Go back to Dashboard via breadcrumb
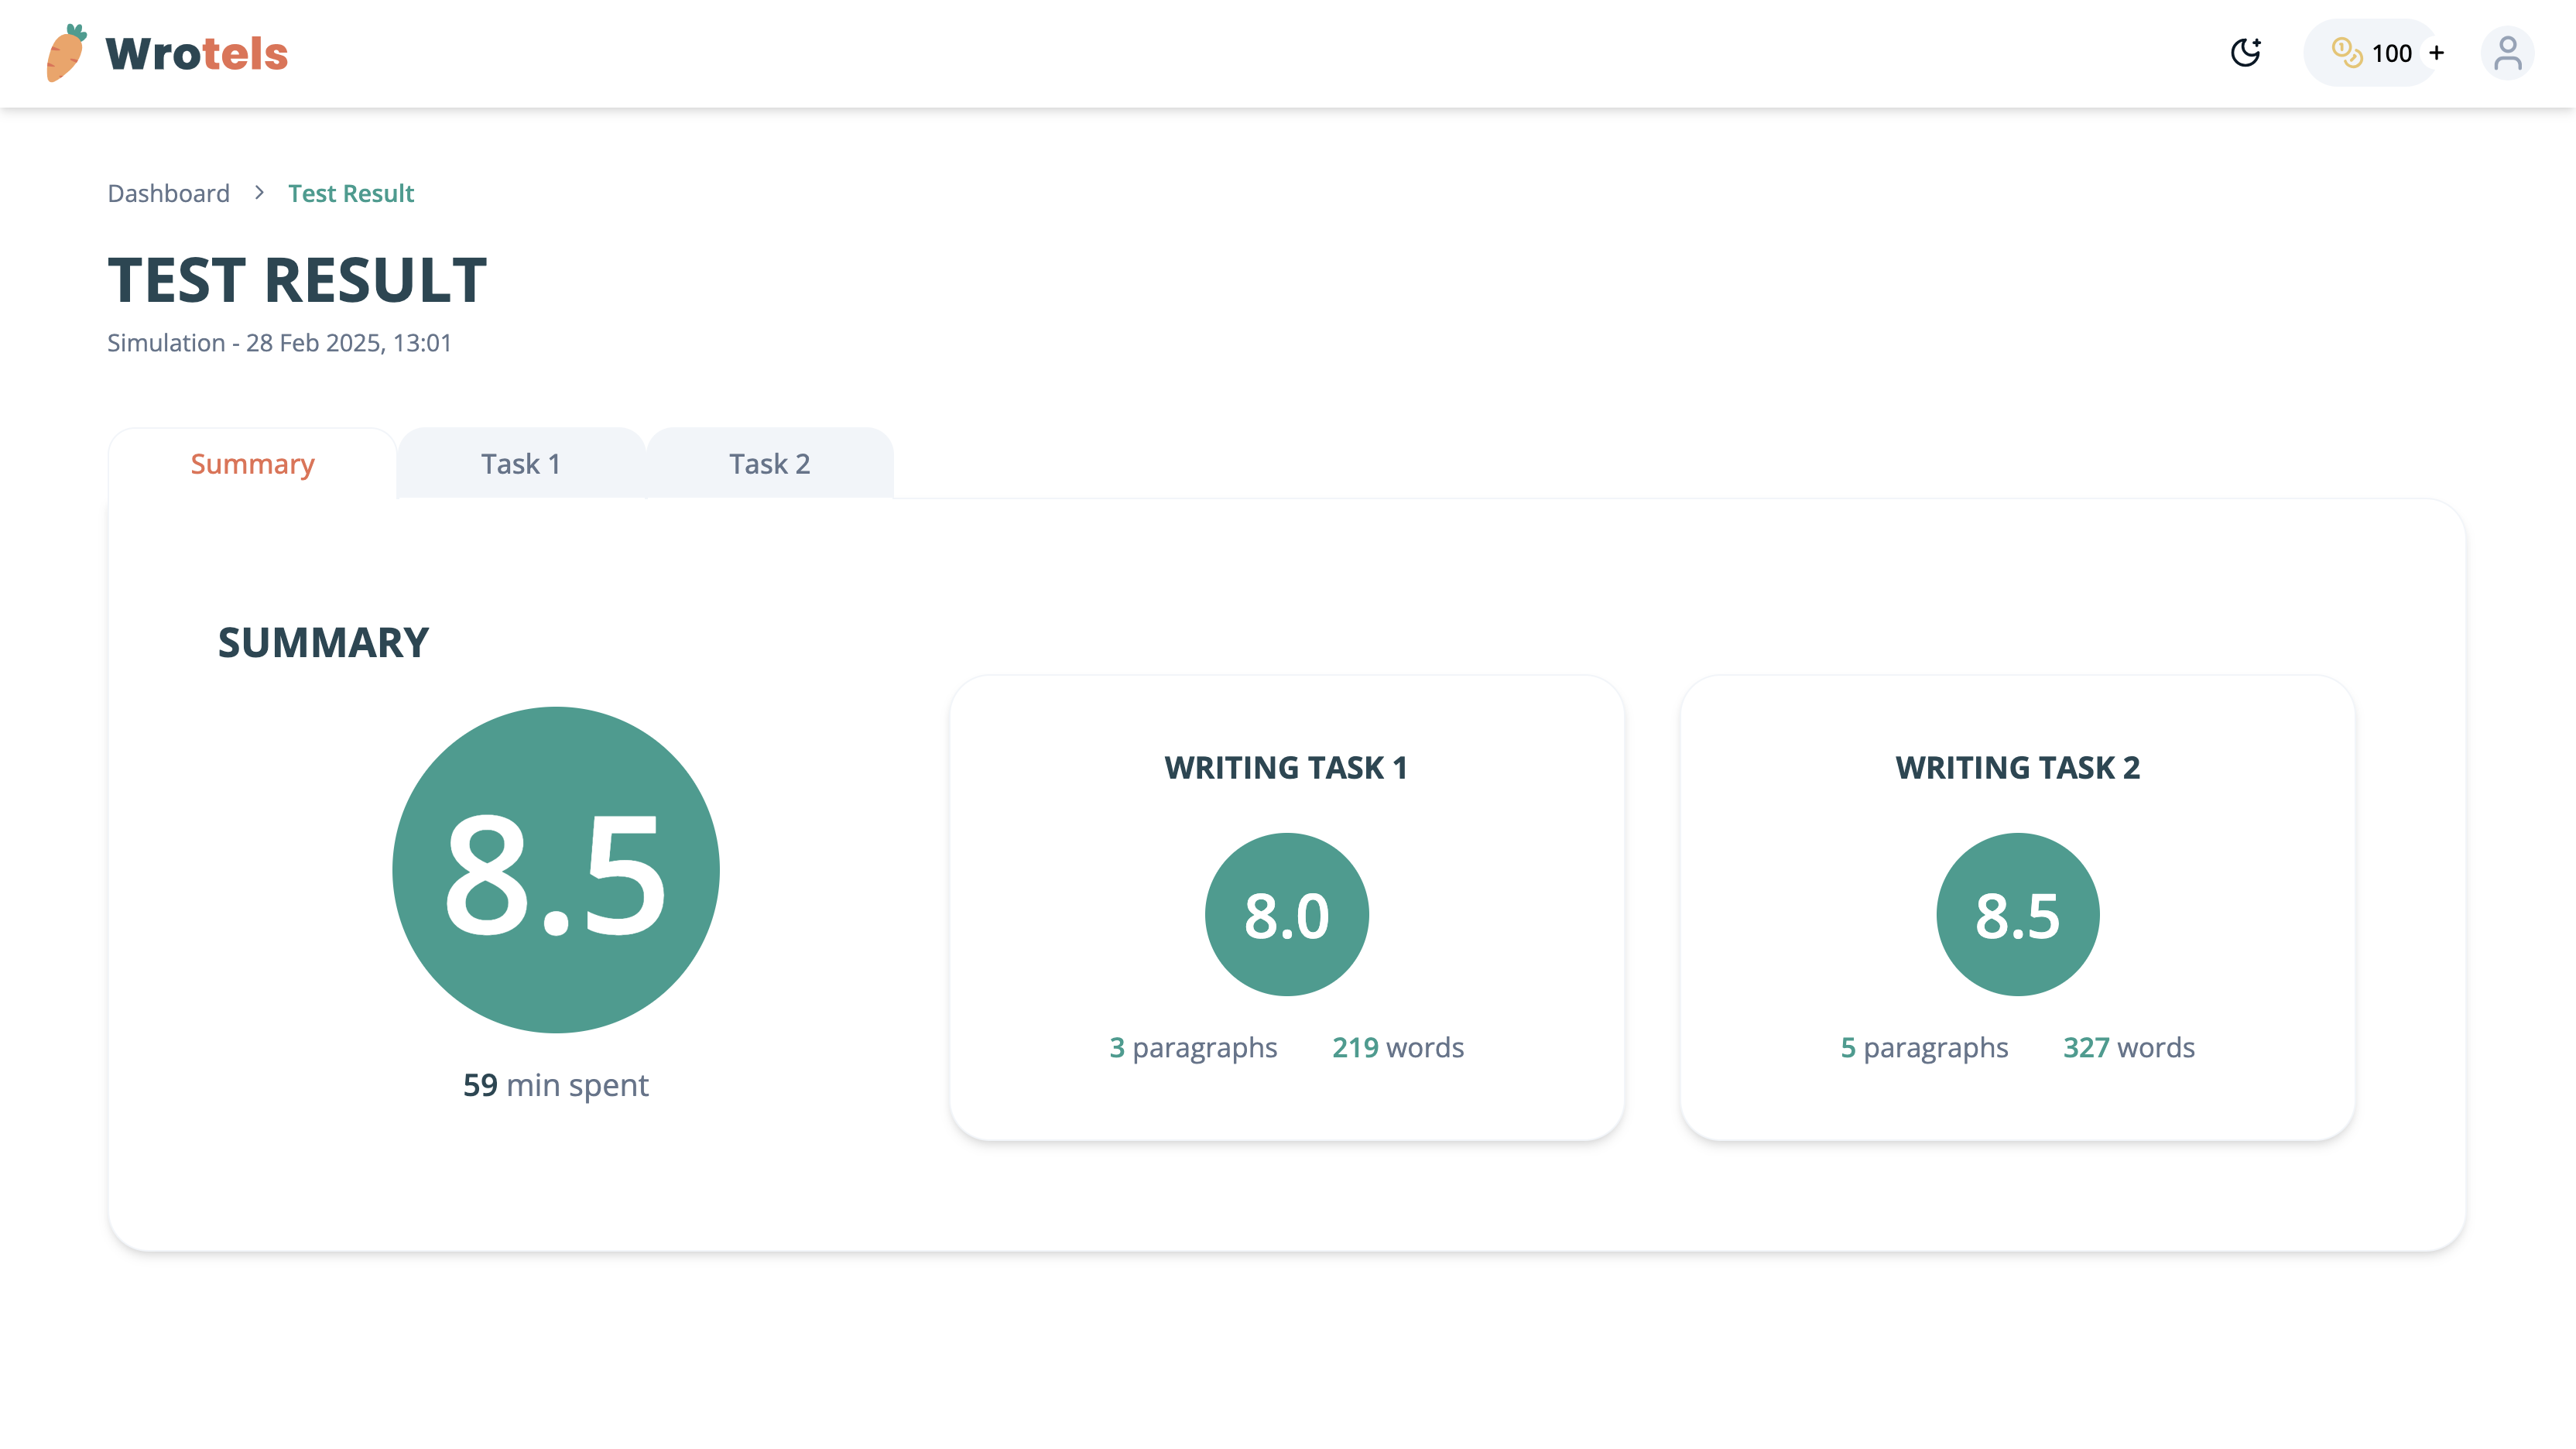Screen dimensions: 2576x1449 click(168, 193)
